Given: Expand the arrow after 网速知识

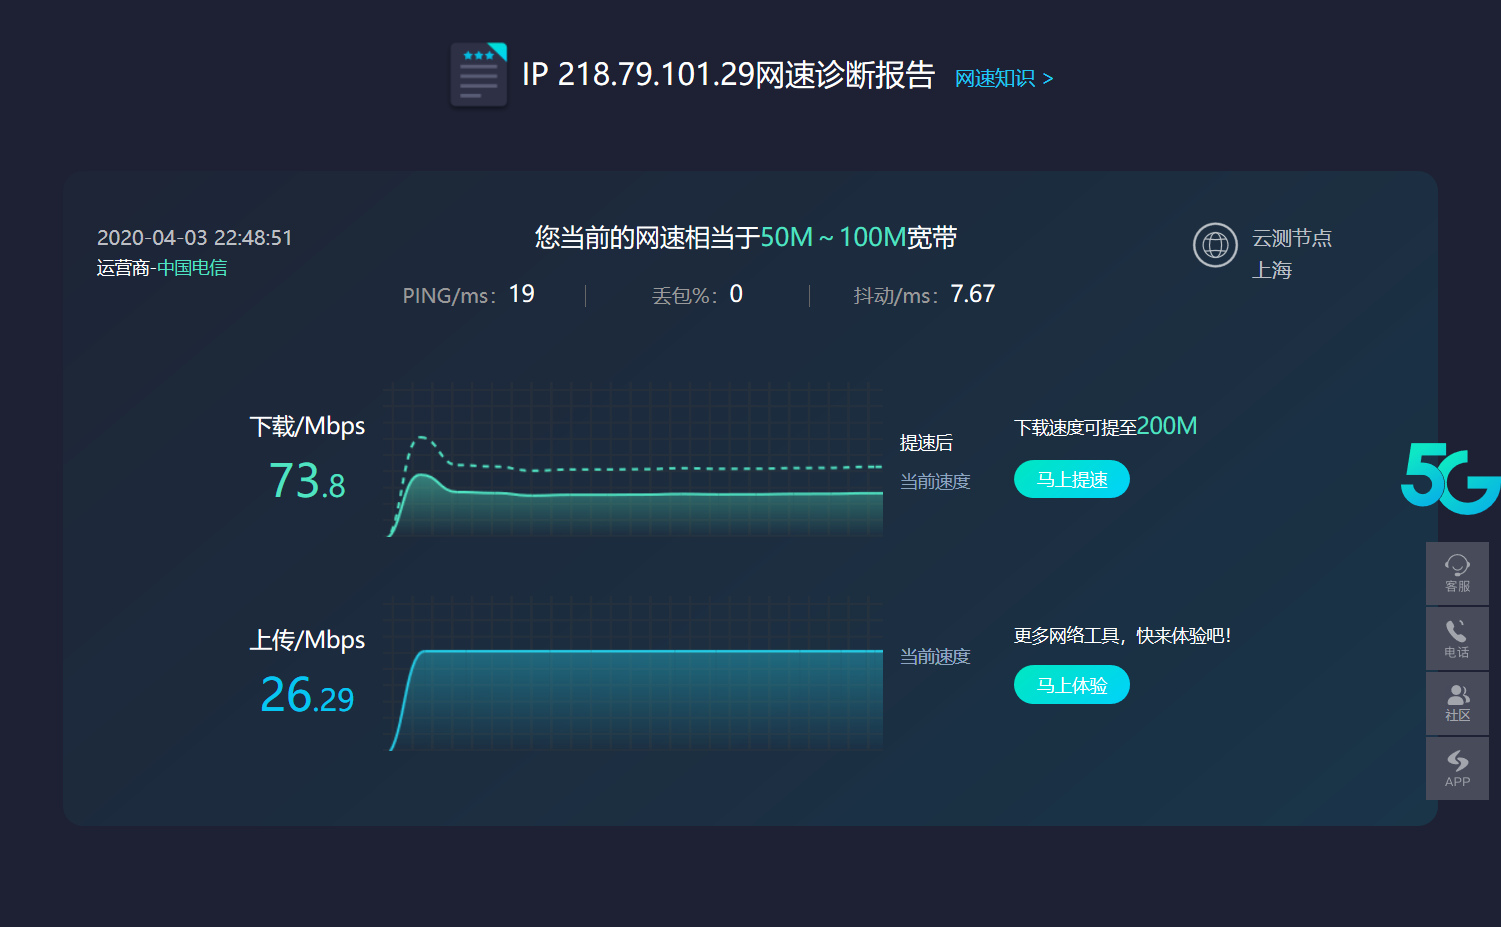Looking at the screenshot, I should 1048,78.
